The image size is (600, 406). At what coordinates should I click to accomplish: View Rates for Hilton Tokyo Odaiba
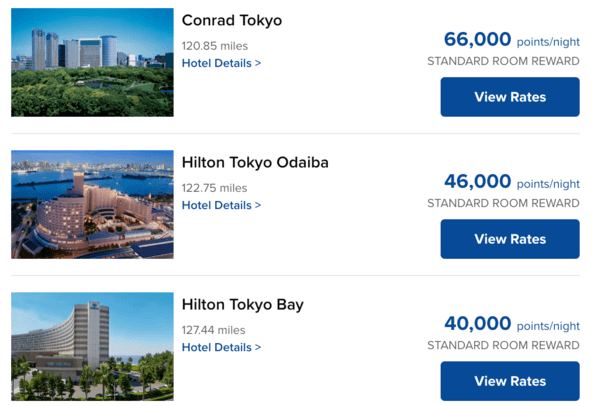click(510, 239)
